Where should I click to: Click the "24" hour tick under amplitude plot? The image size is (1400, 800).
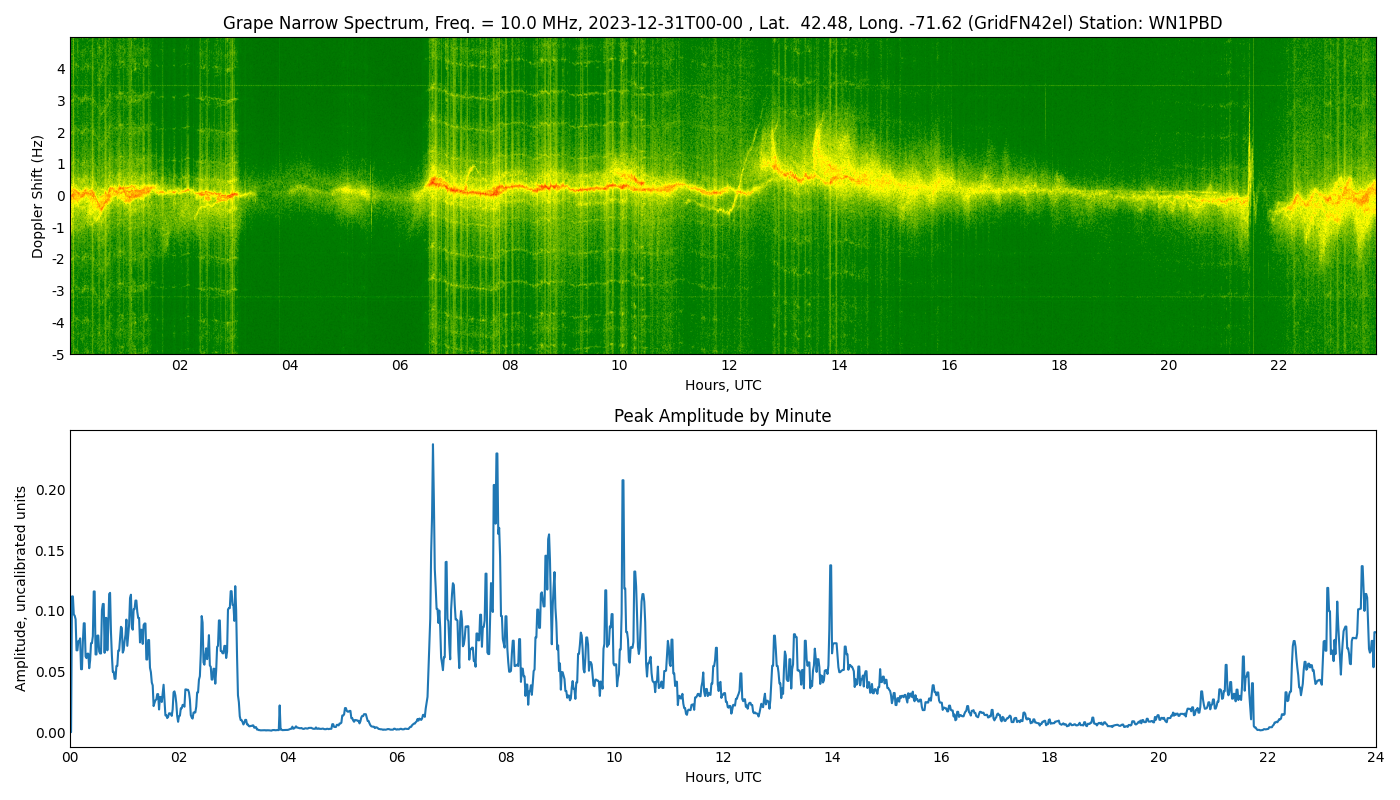click(1376, 758)
